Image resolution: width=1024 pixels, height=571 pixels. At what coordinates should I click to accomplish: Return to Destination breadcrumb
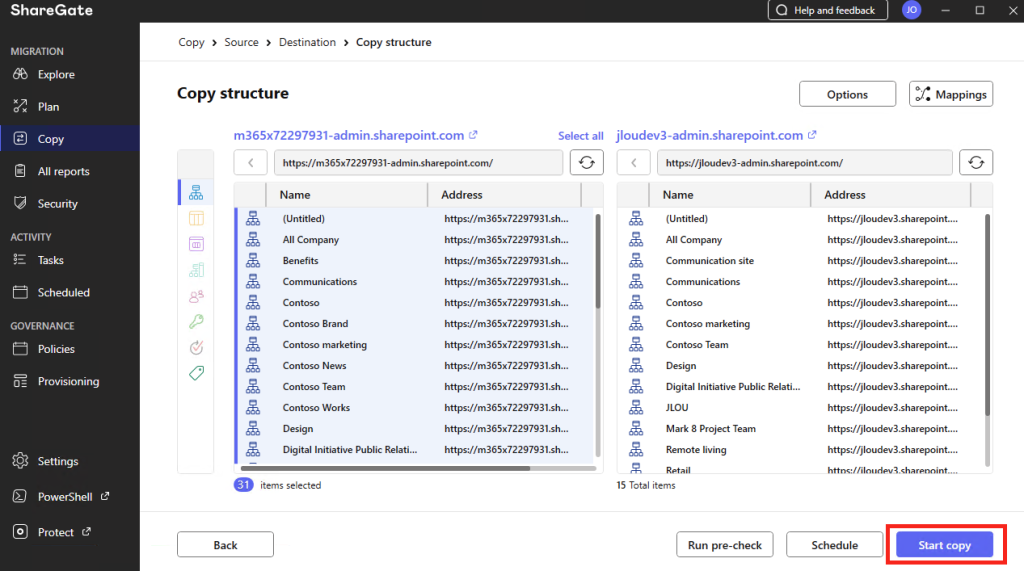click(x=307, y=42)
